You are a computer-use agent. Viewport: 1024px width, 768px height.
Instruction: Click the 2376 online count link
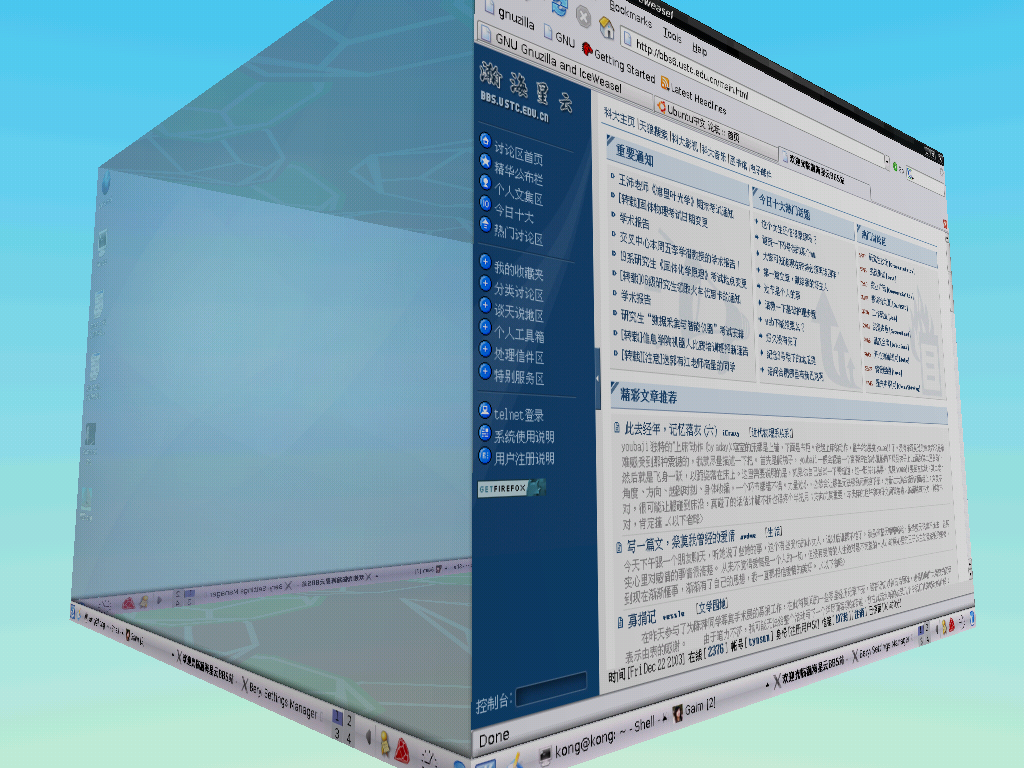tap(716, 650)
